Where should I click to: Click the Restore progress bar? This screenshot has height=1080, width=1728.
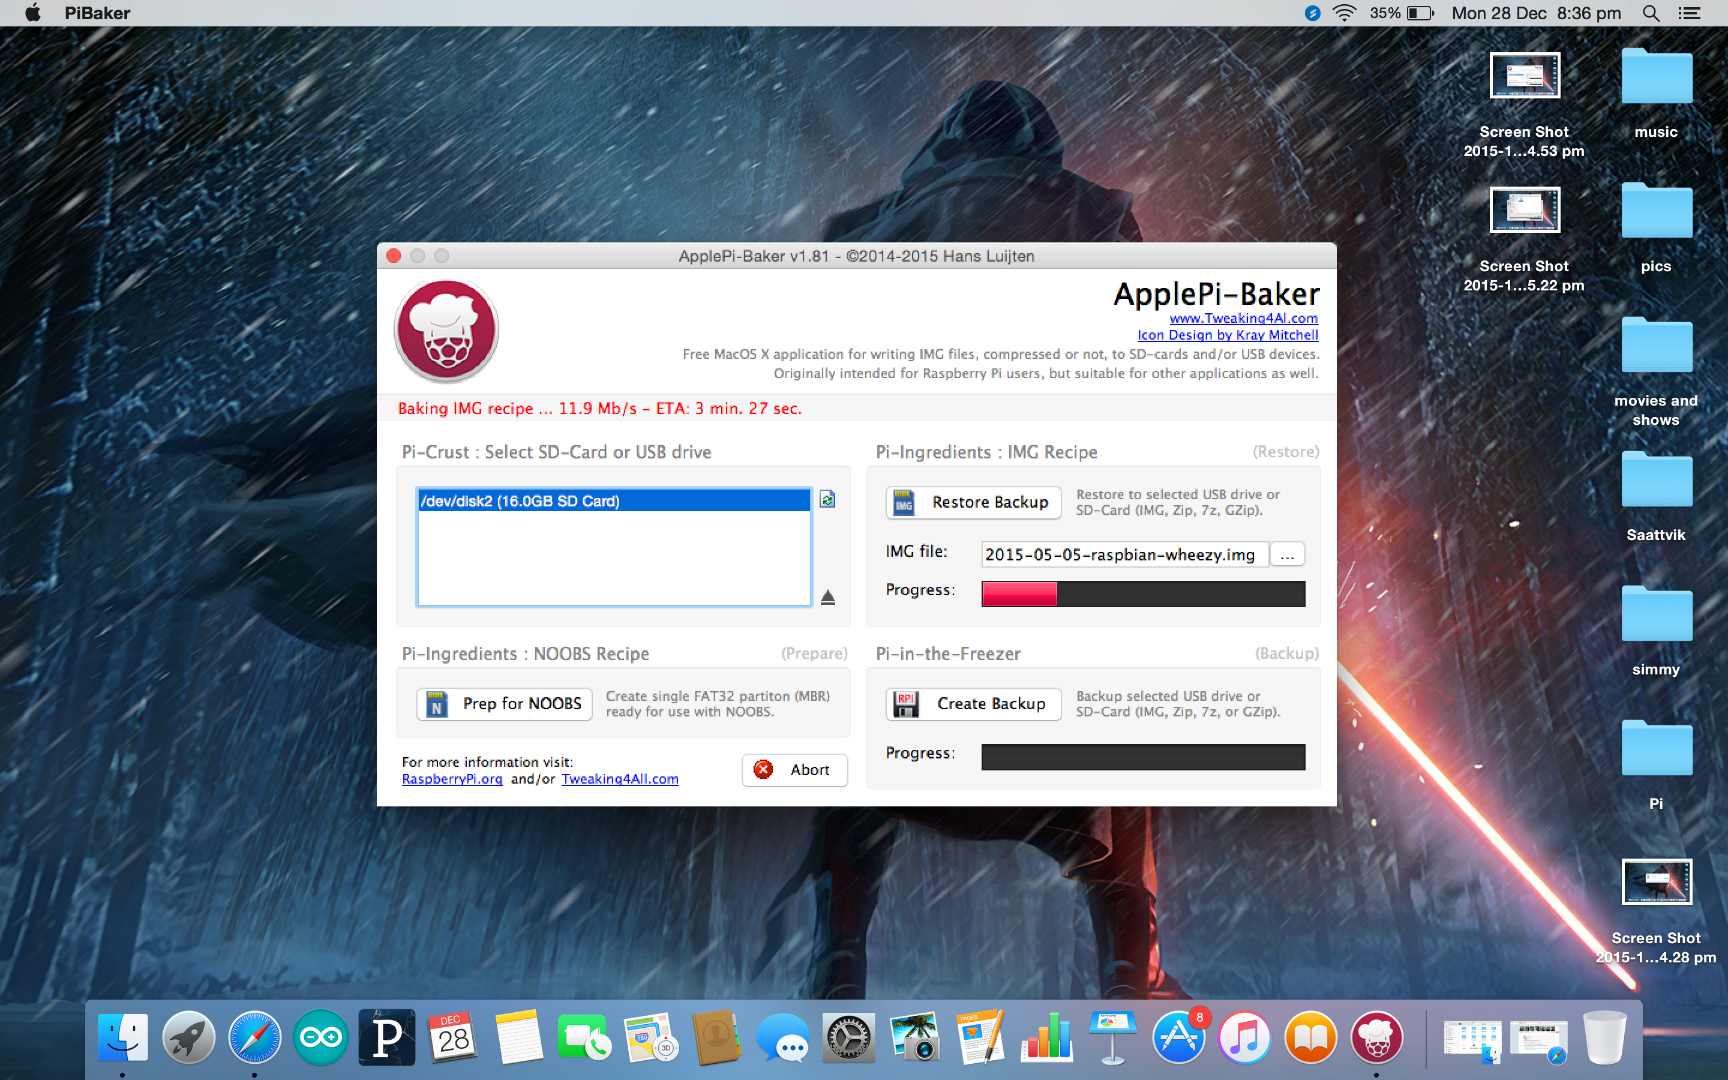click(x=1142, y=593)
